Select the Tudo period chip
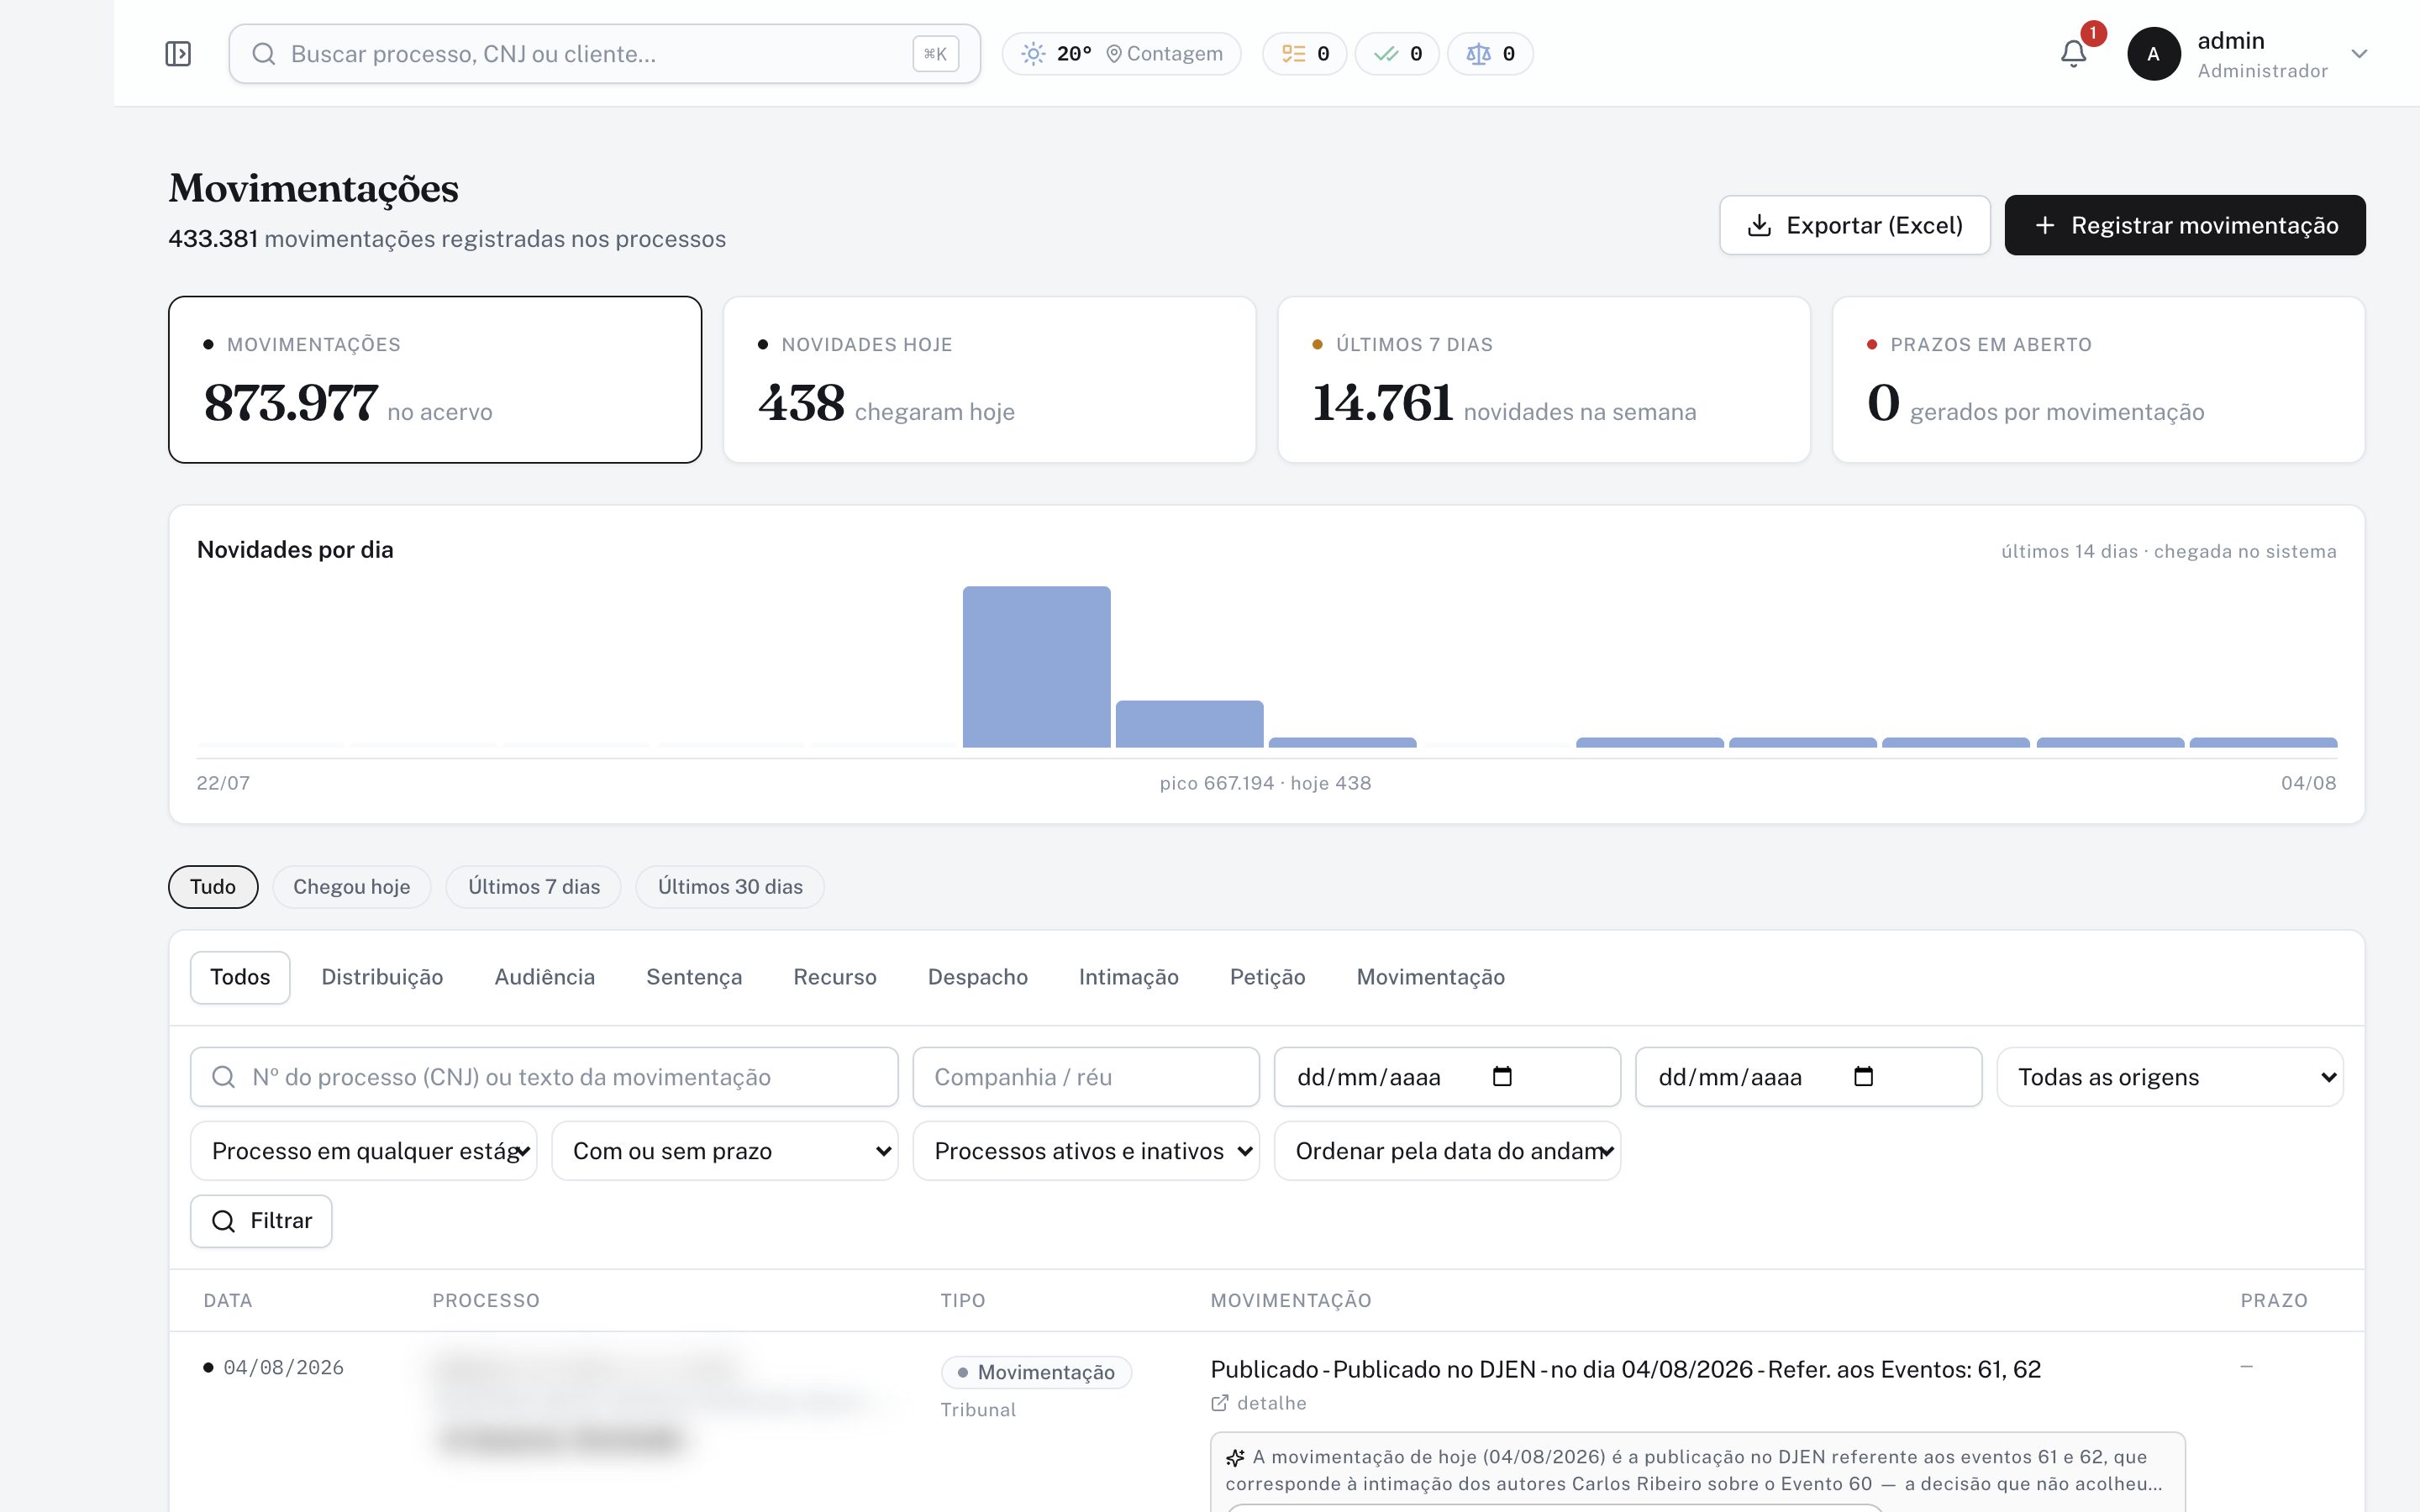Screen dimensions: 2420x1512 pyautogui.click(x=213, y=887)
